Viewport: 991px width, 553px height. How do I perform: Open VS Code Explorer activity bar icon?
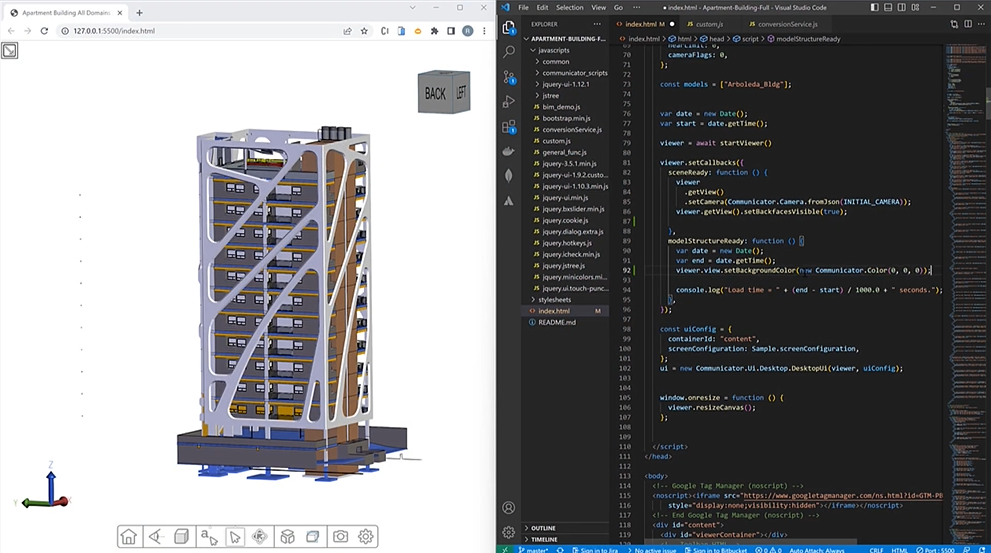tap(509, 27)
